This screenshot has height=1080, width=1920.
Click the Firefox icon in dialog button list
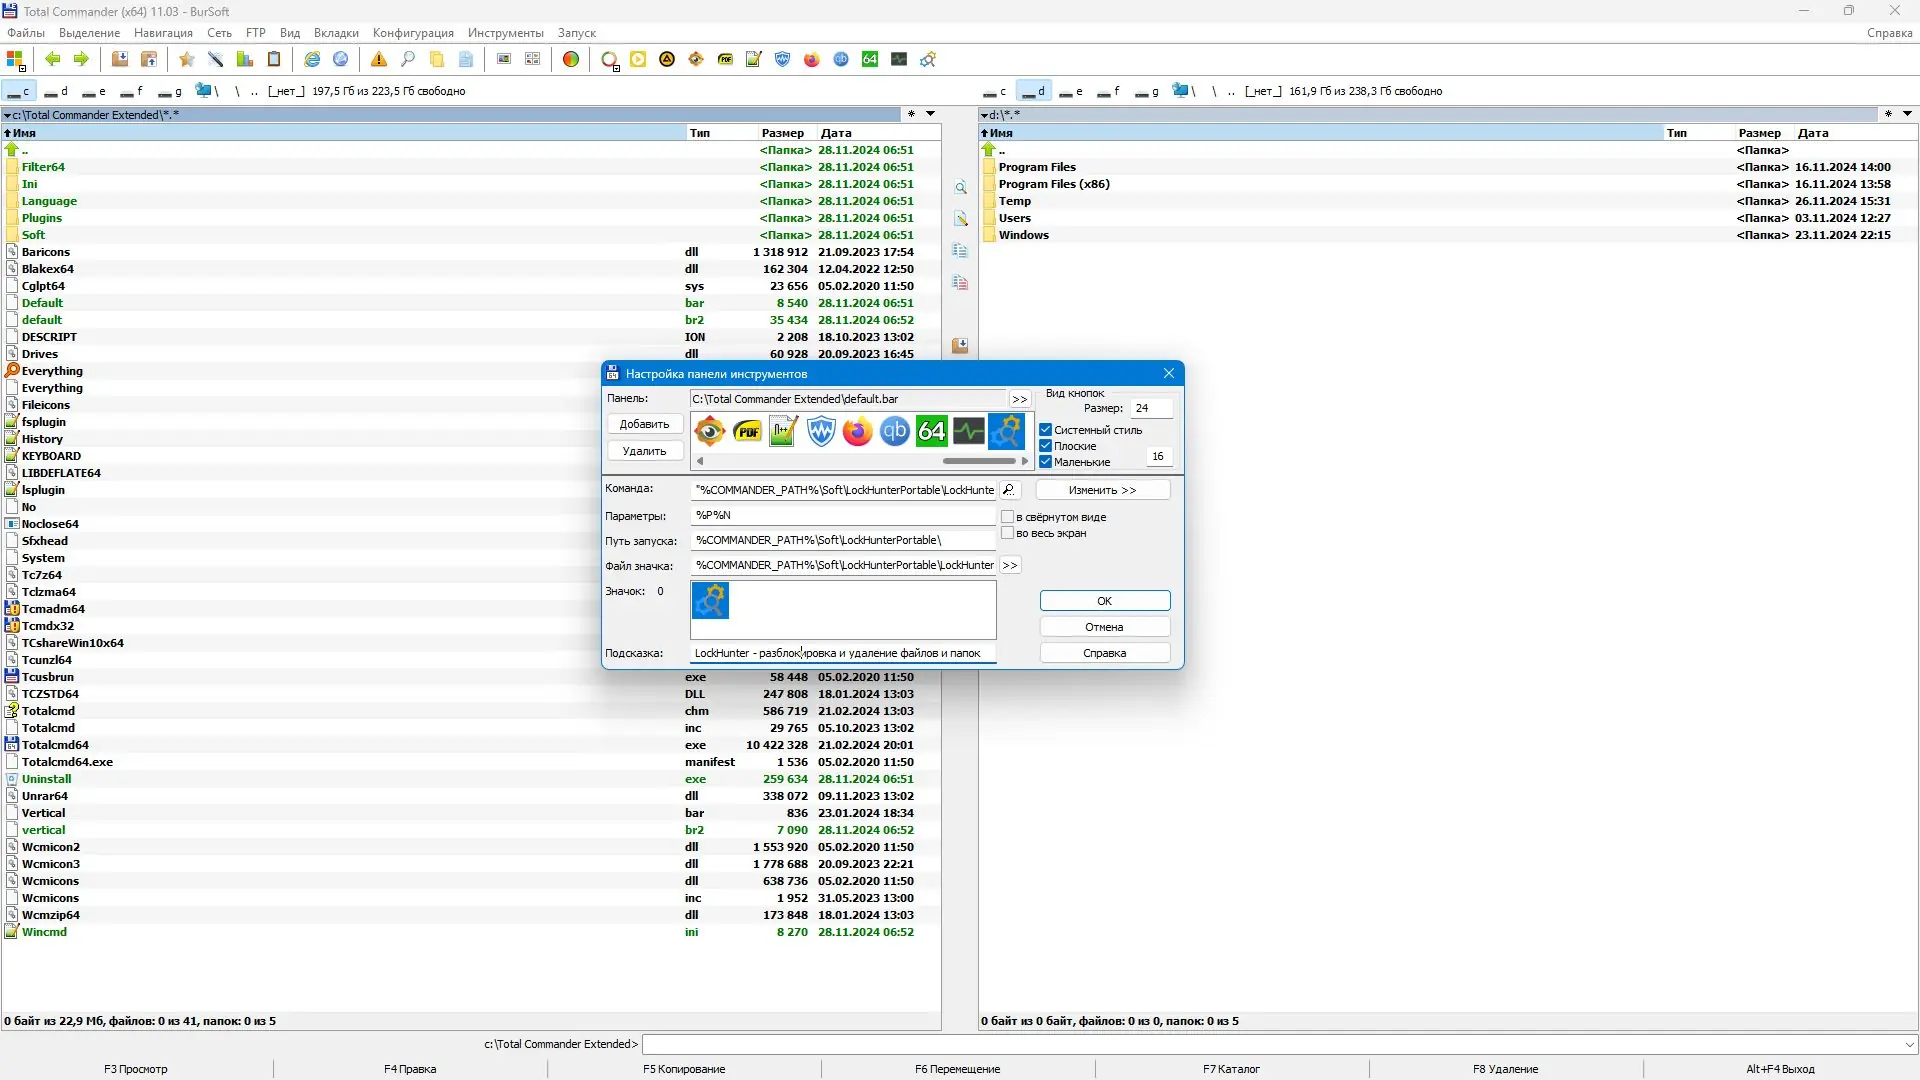(857, 432)
